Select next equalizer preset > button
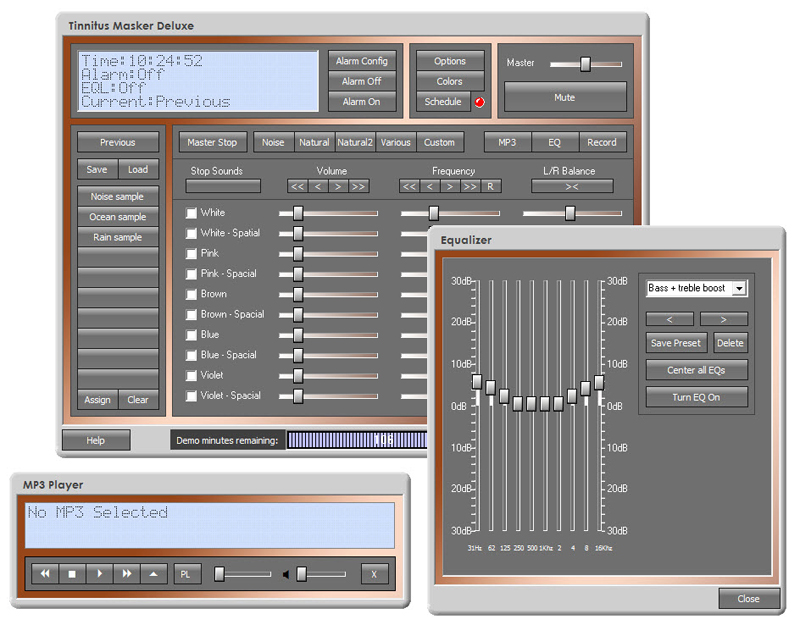 tap(723, 319)
